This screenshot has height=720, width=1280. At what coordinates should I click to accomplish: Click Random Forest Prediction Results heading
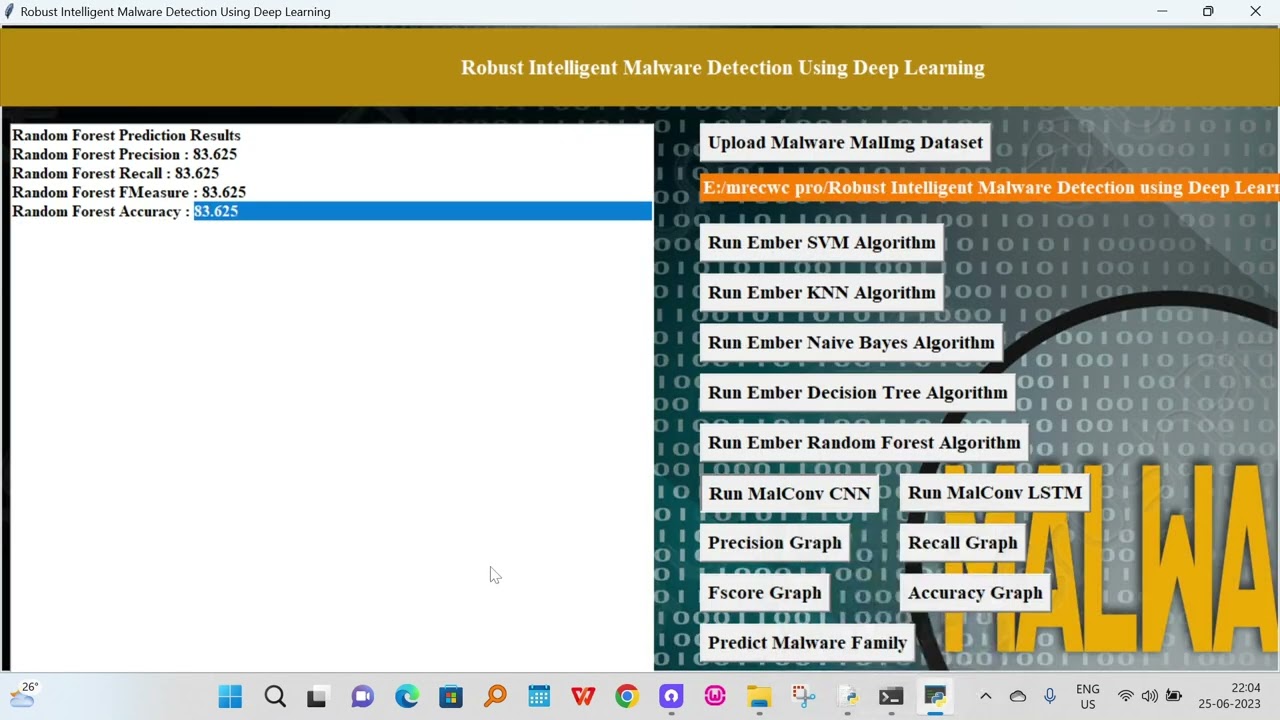(126, 135)
